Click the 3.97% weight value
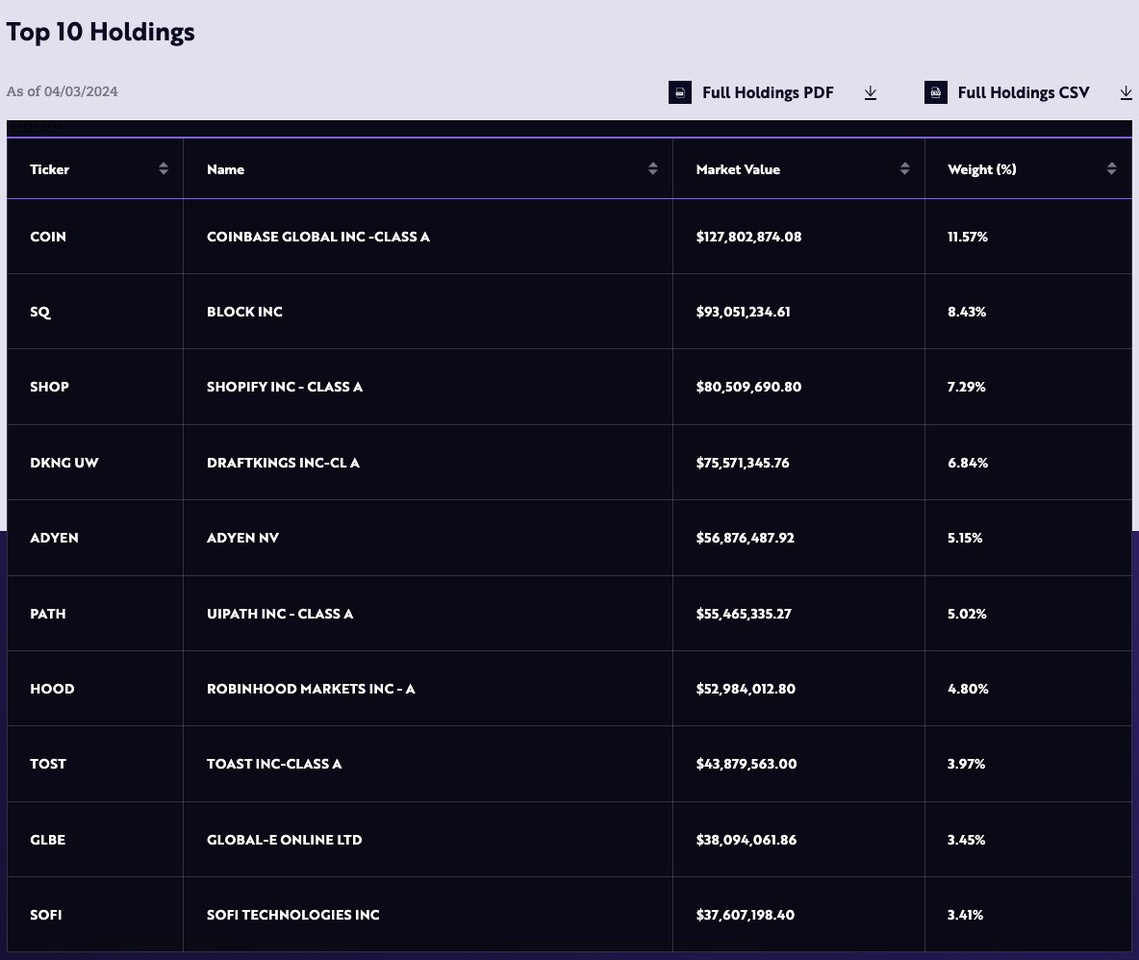 [x=966, y=764]
